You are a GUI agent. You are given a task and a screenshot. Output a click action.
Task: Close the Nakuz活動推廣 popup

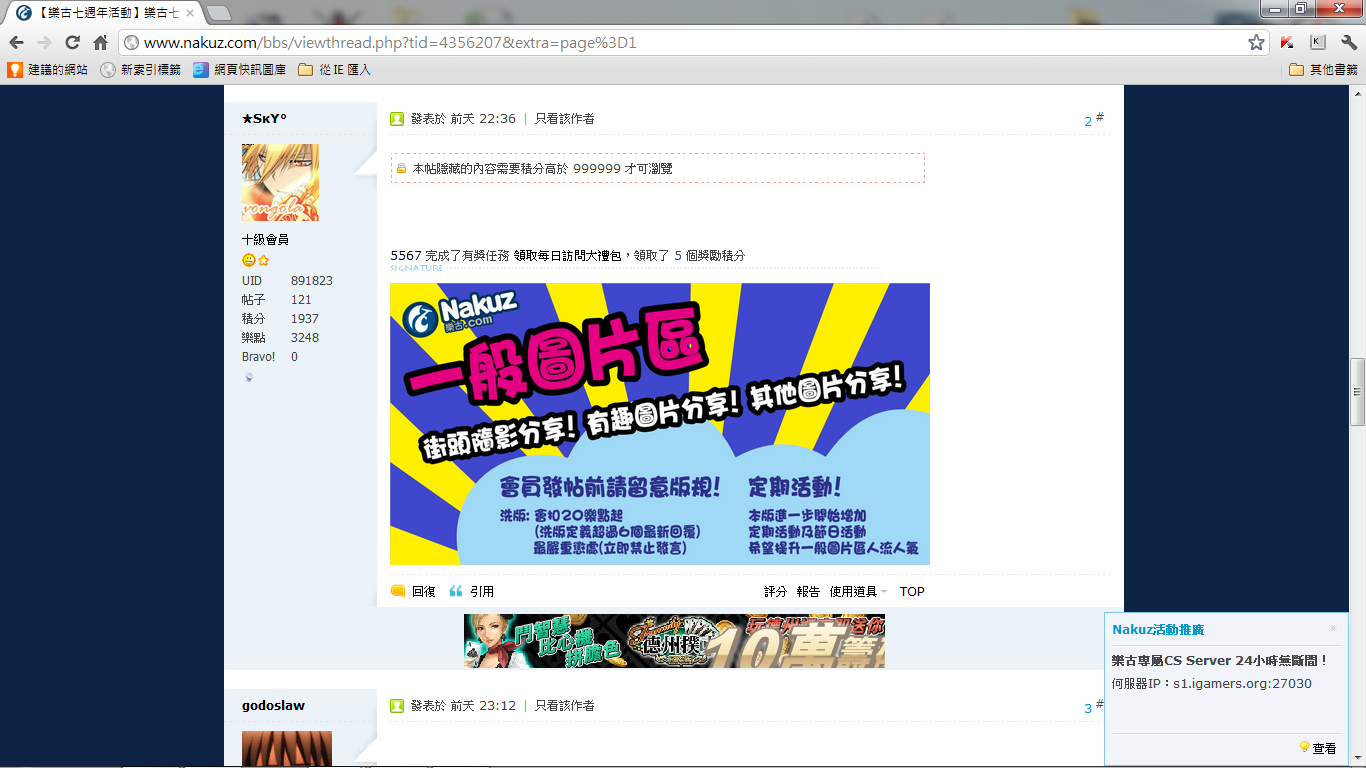pyautogui.click(x=1333, y=628)
